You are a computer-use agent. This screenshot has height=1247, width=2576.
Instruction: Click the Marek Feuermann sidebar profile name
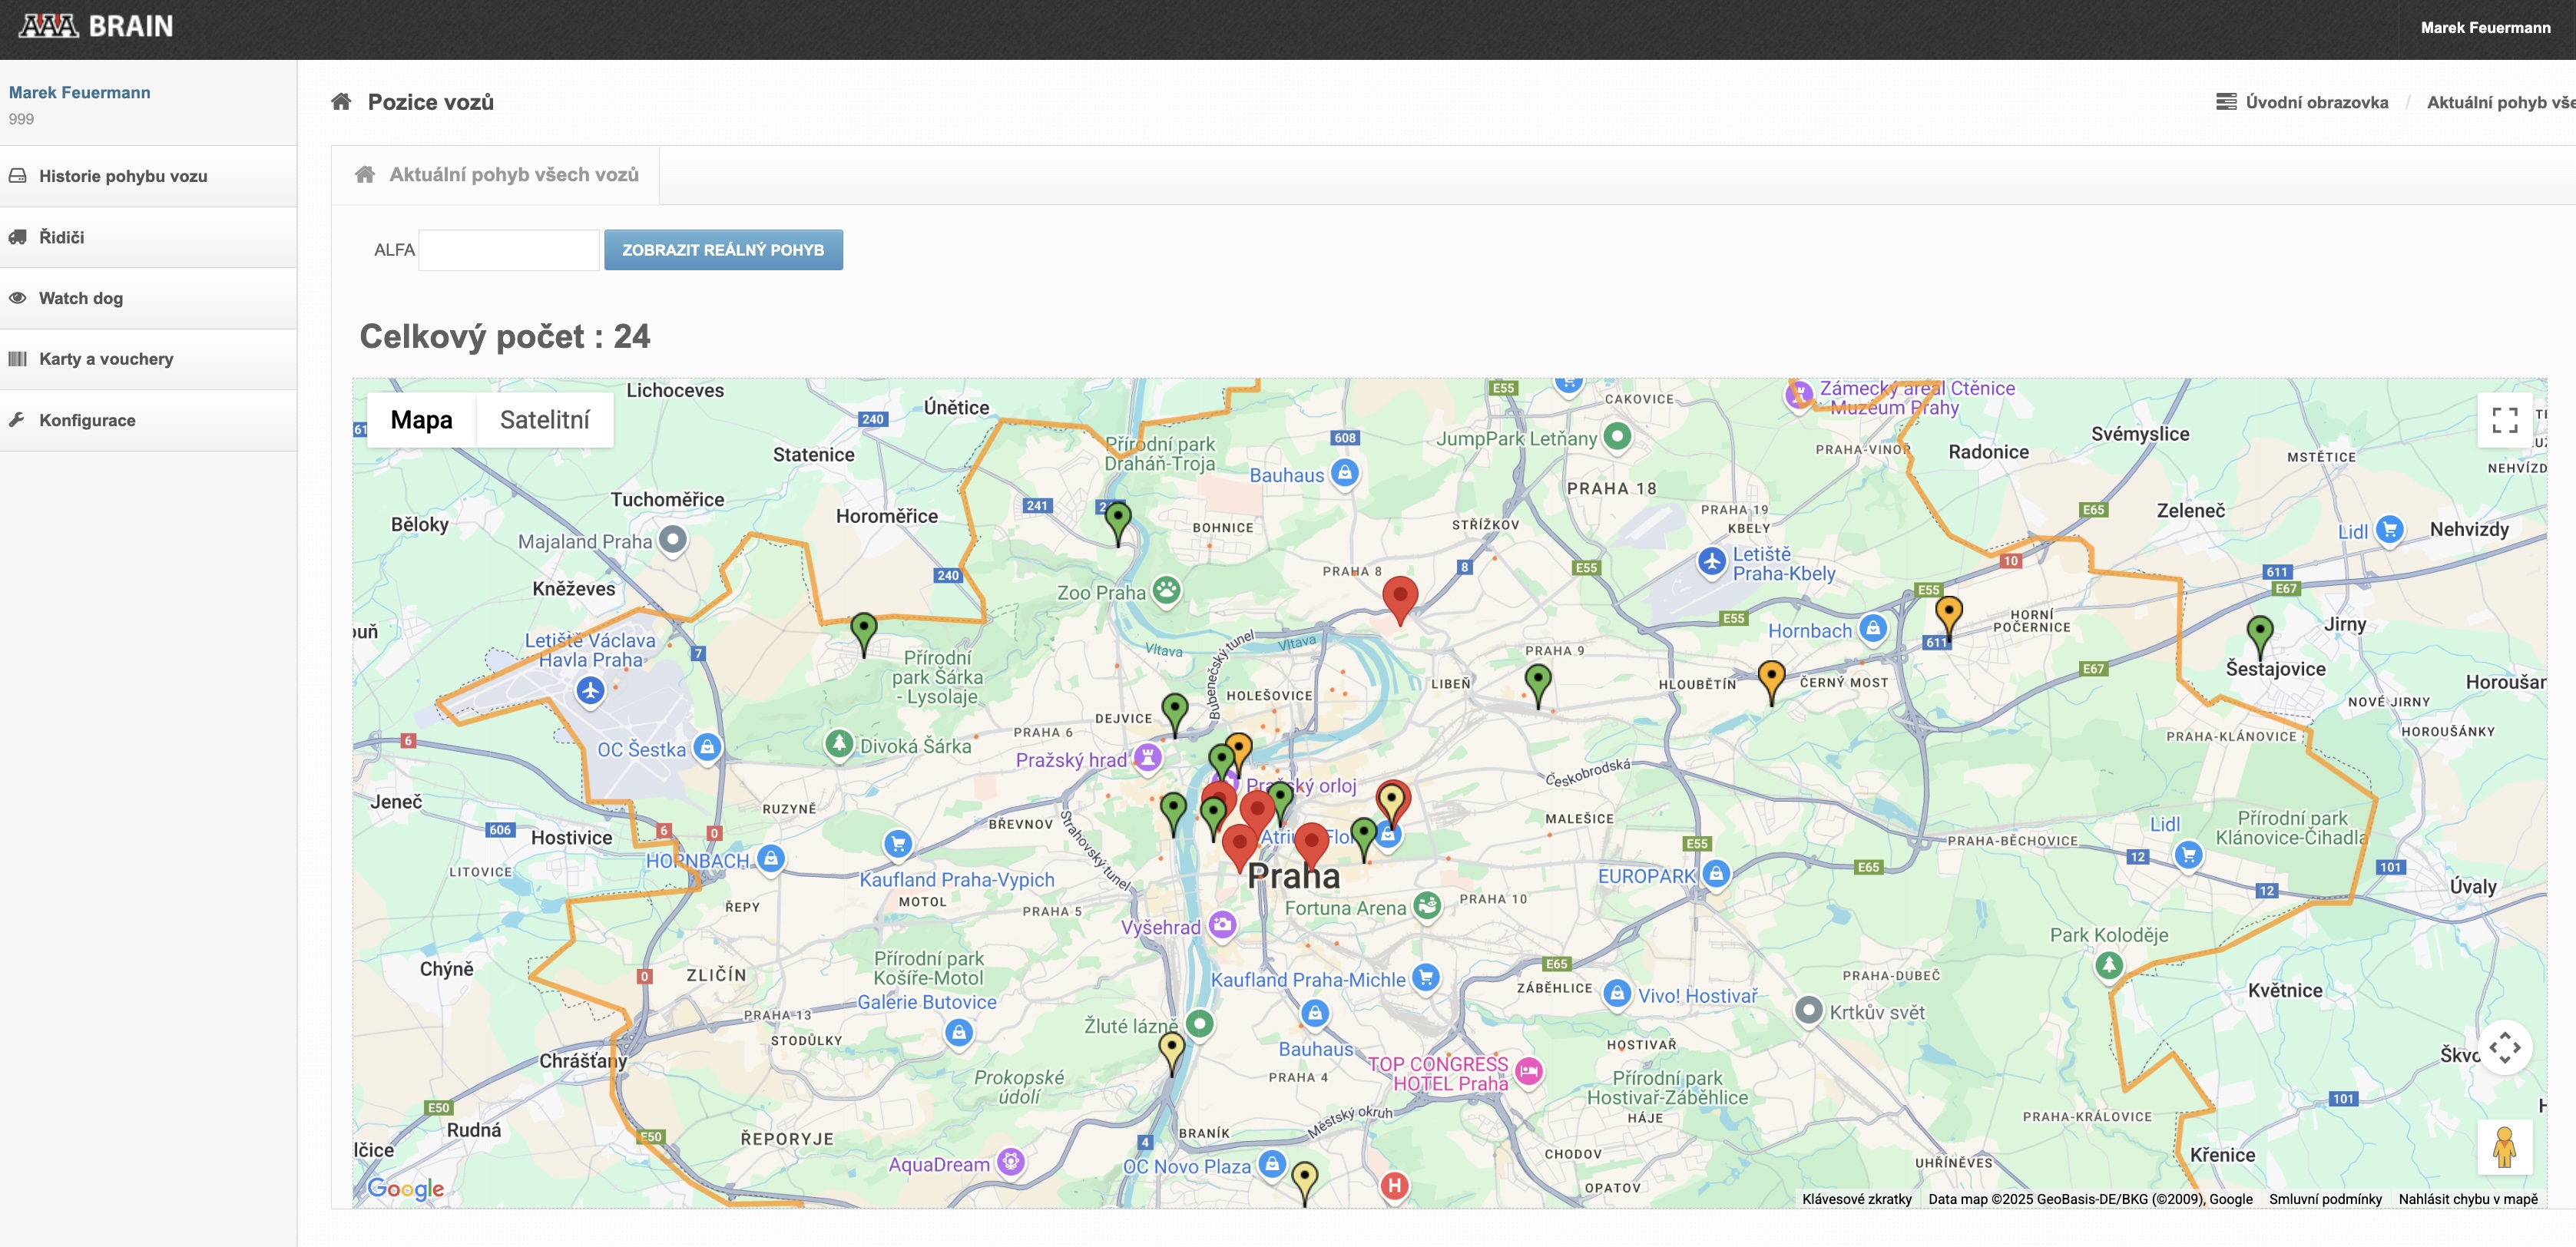(x=80, y=92)
